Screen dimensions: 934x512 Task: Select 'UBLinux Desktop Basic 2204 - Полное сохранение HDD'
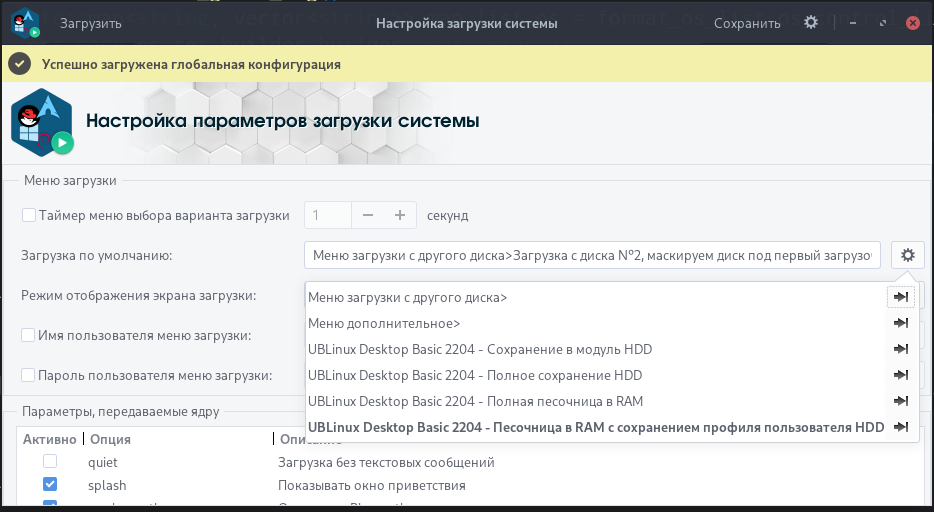475,375
